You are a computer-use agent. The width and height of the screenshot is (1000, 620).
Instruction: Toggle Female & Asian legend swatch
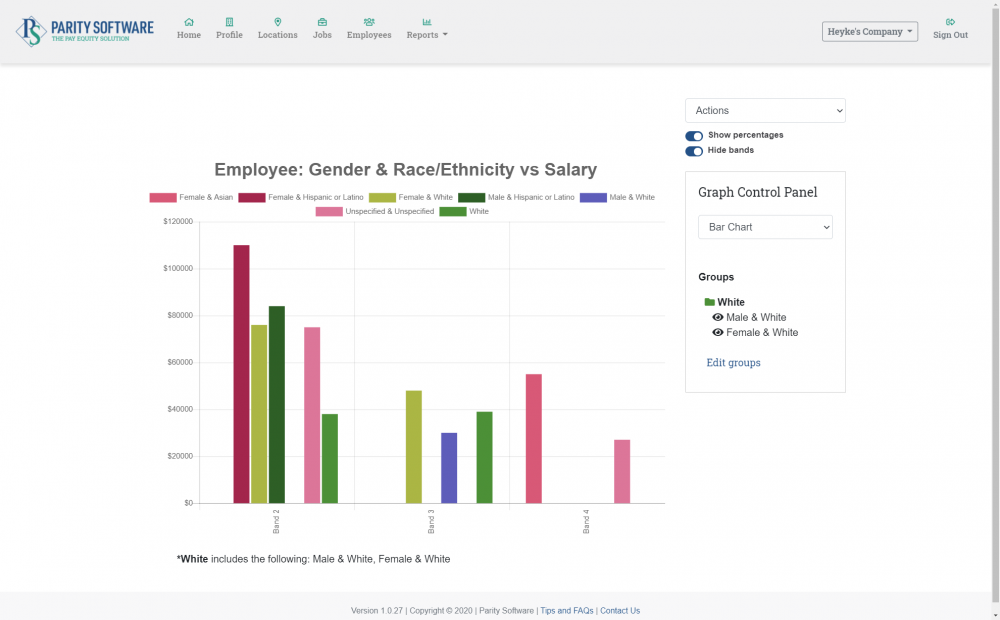(163, 198)
